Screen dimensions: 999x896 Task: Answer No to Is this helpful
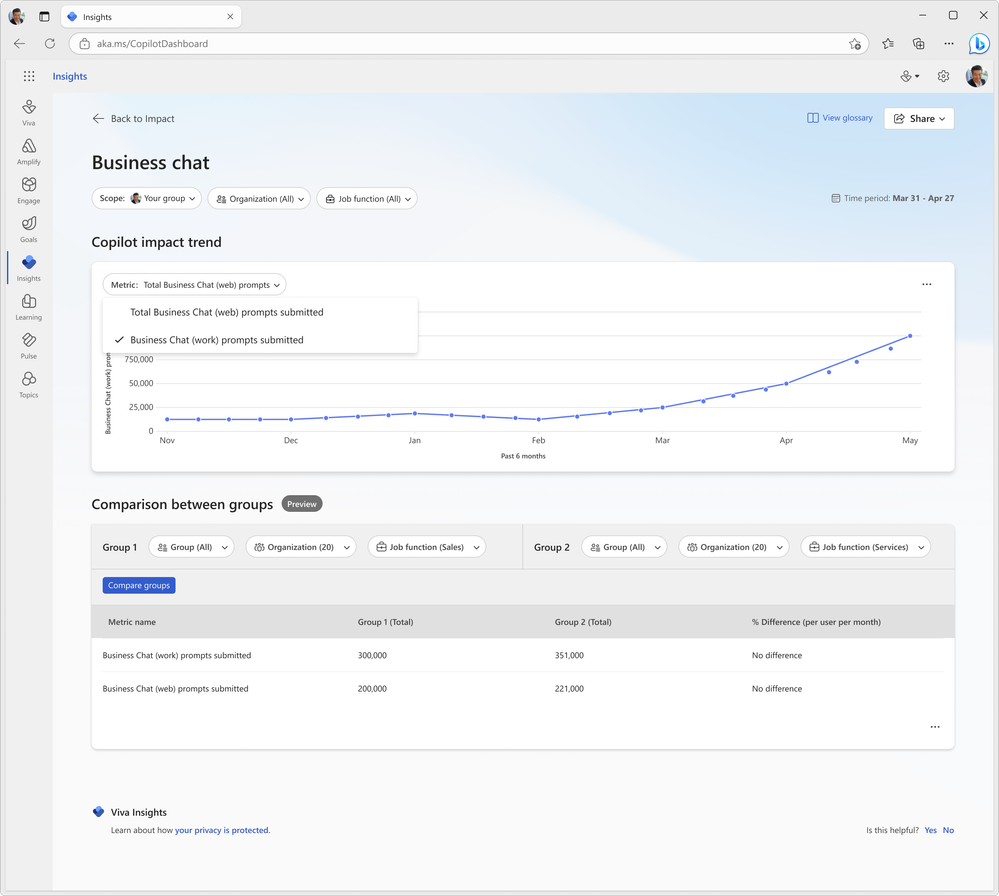(949, 830)
